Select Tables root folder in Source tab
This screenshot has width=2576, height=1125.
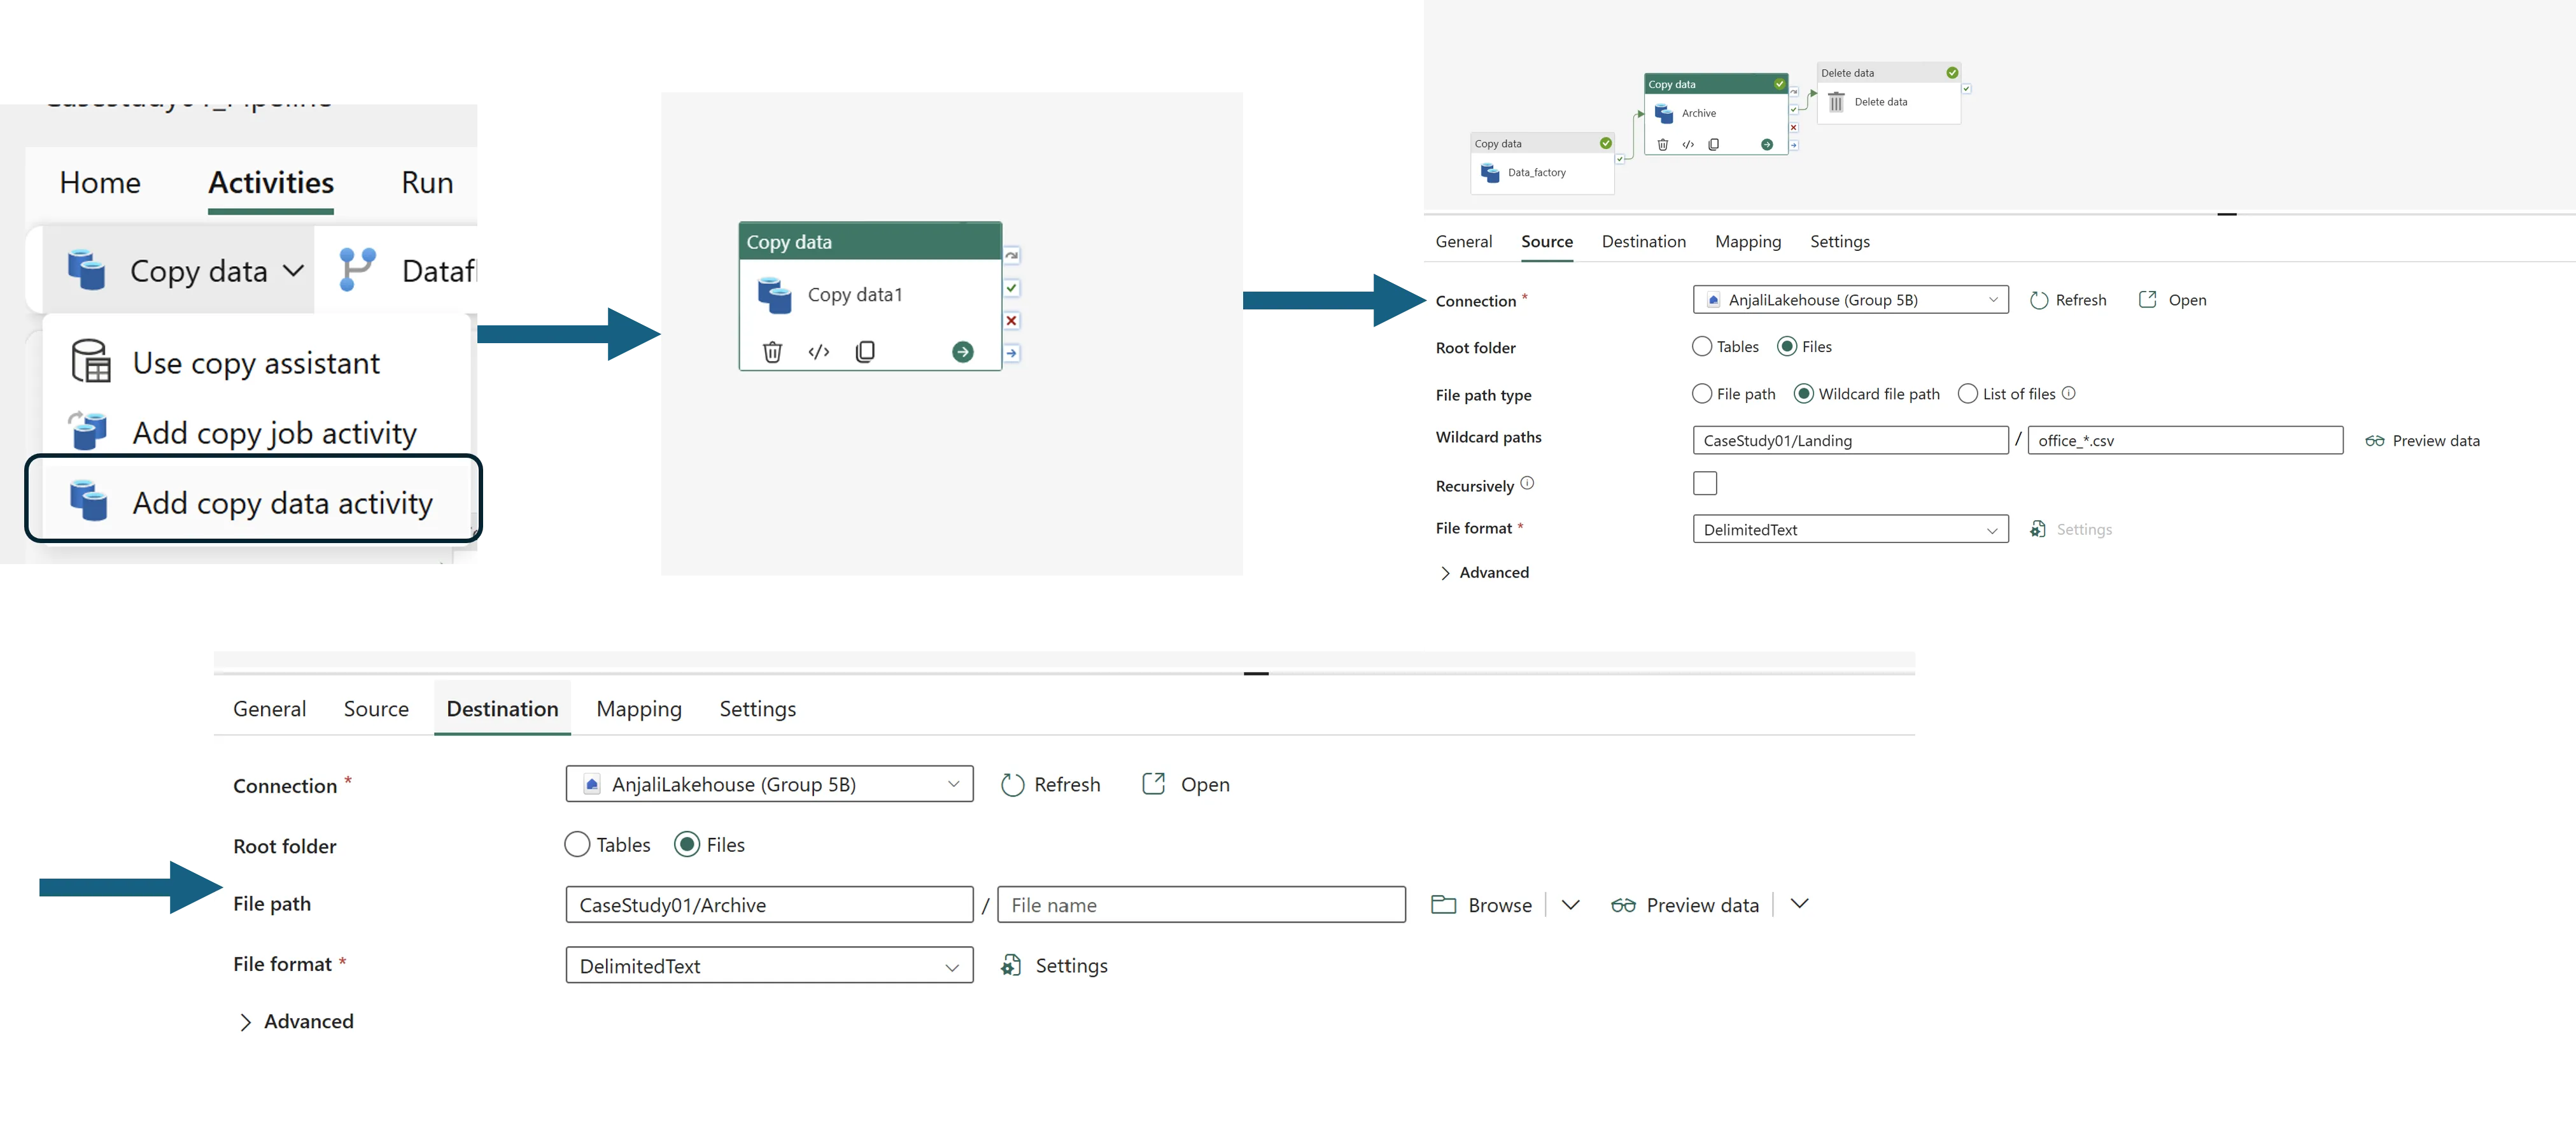point(1701,346)
